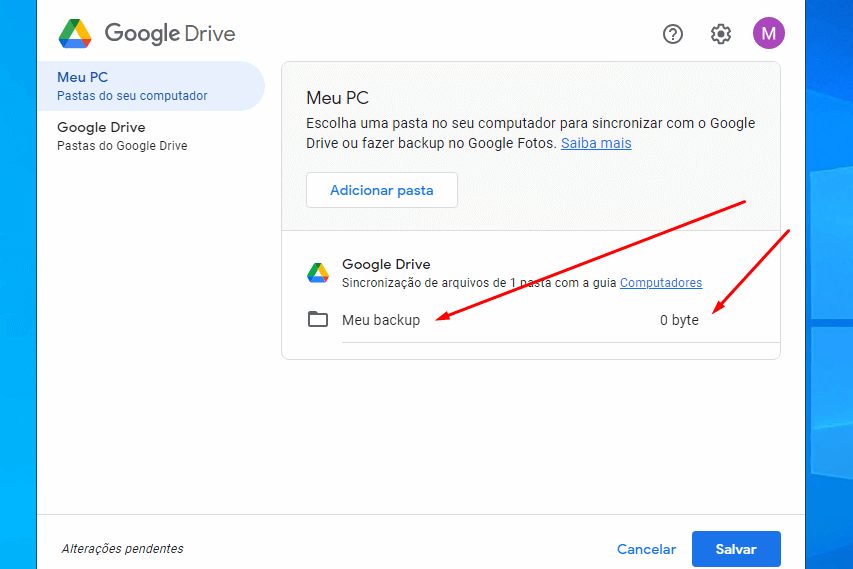This screenshot has width=853, height=569.
Task: Open settings via the gear icon
Action: (720, 34)
